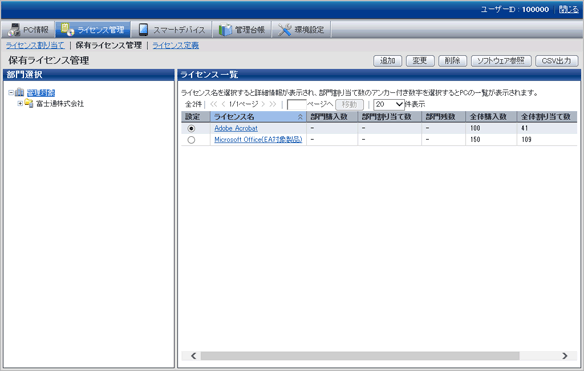This screenshot has height=371, width=584.
Task: Click the 全体割り当て数 column header
Action: pos(547,117)
